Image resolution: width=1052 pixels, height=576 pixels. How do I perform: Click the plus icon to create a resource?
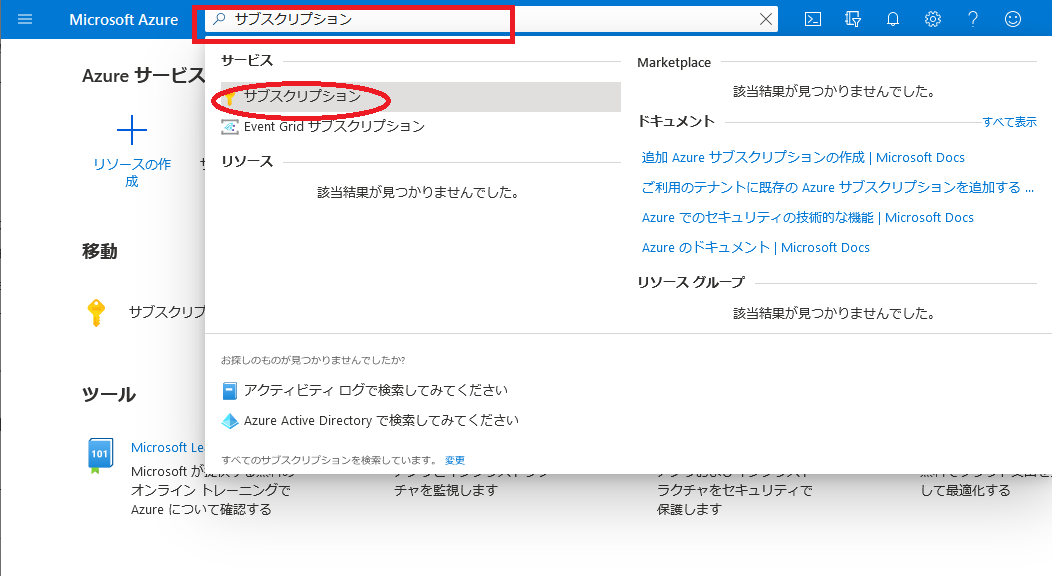[x=132, y=130]
